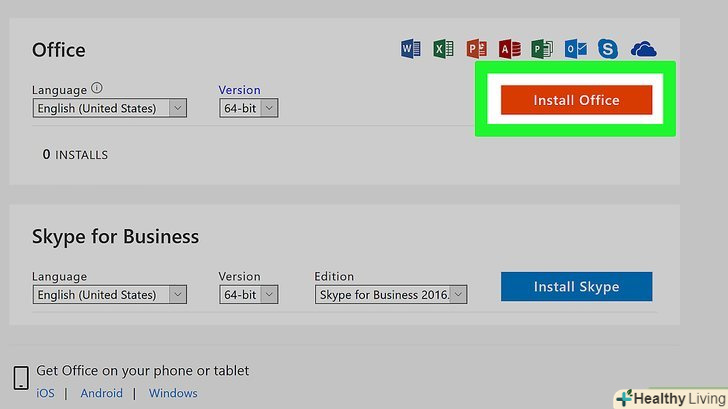Click the info icon beside Office Language
This screenshot has height=409, width=728.
(x=97, y=88)
